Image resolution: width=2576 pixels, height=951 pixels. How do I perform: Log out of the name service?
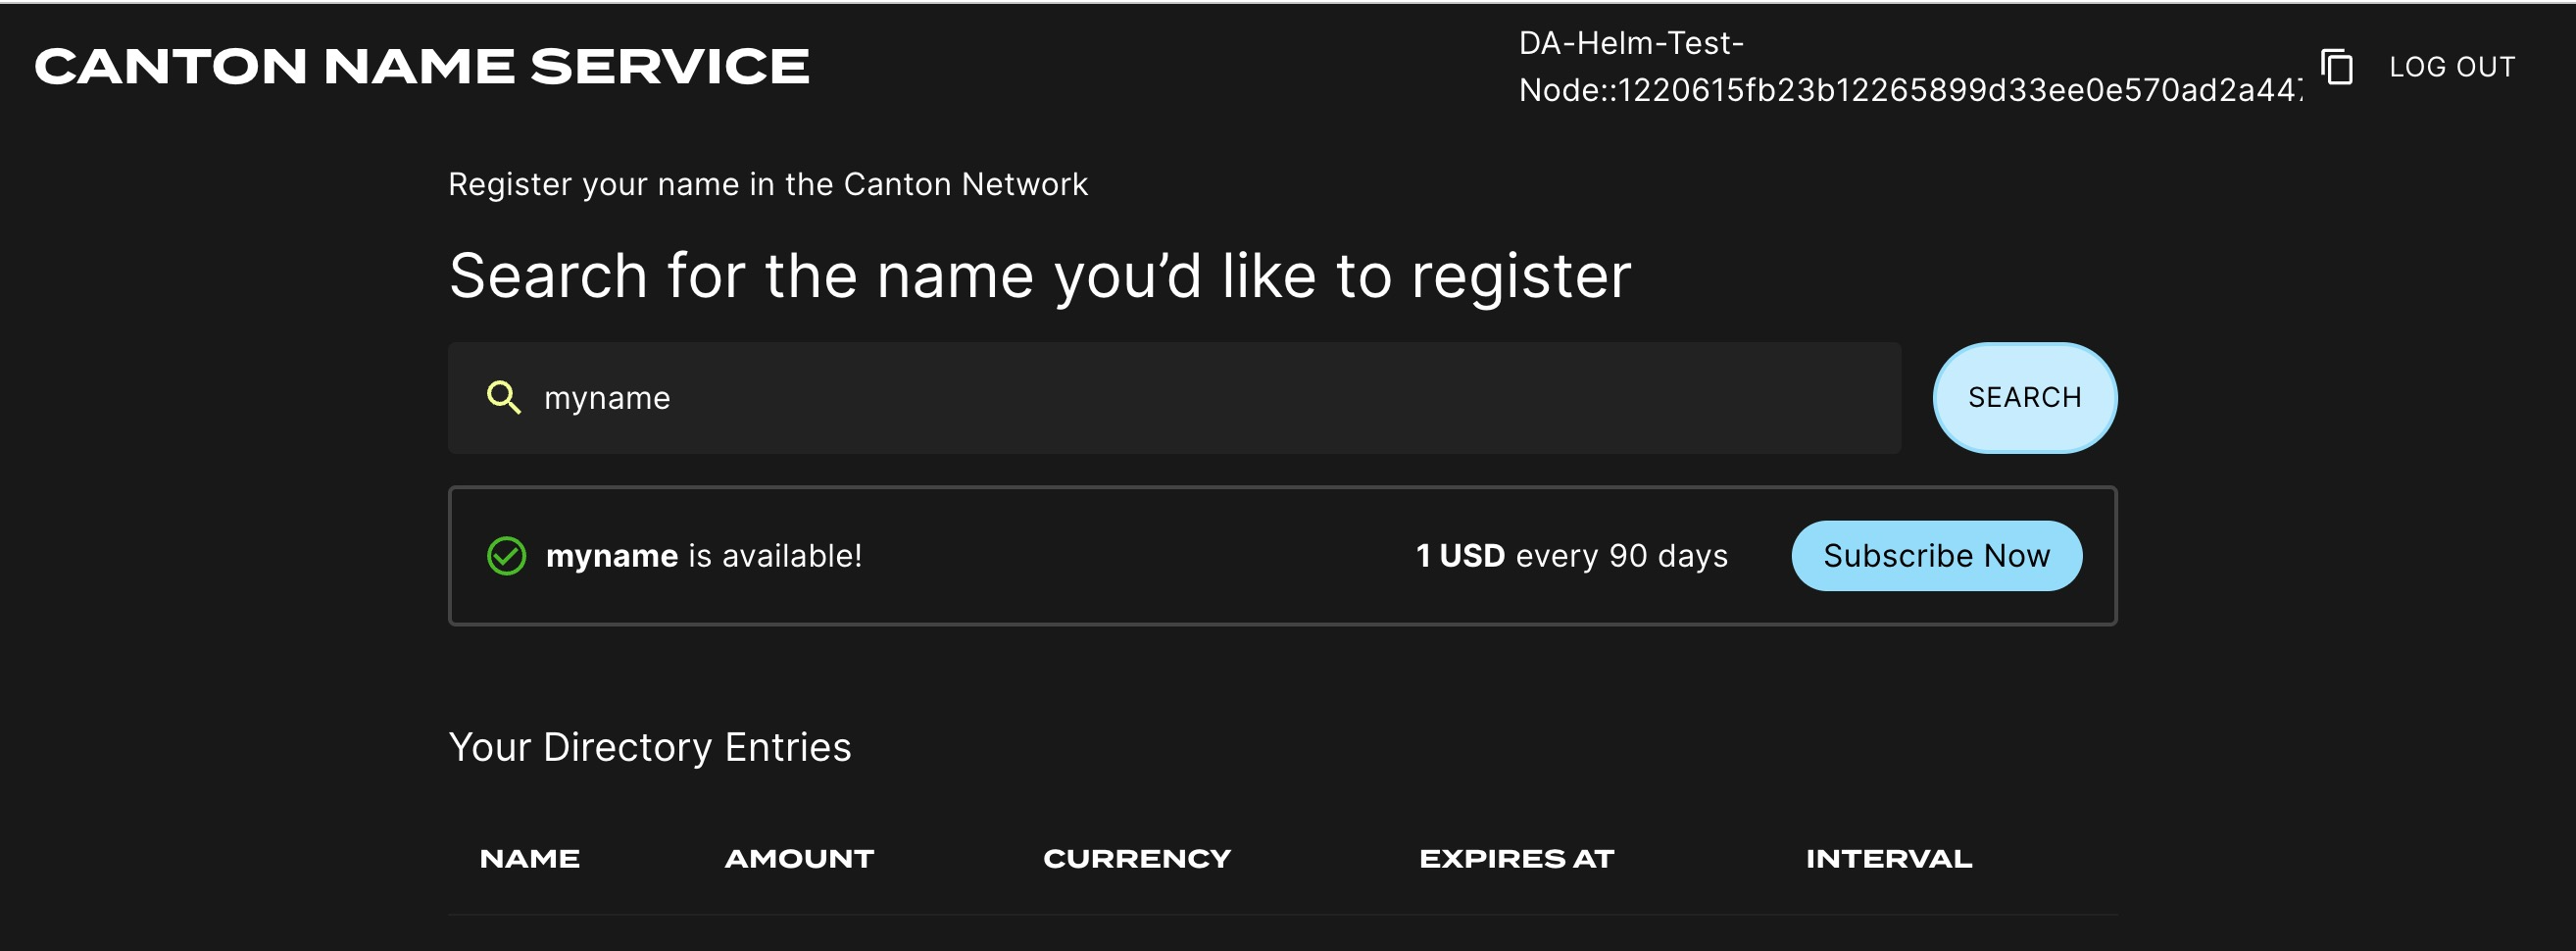2451,67
